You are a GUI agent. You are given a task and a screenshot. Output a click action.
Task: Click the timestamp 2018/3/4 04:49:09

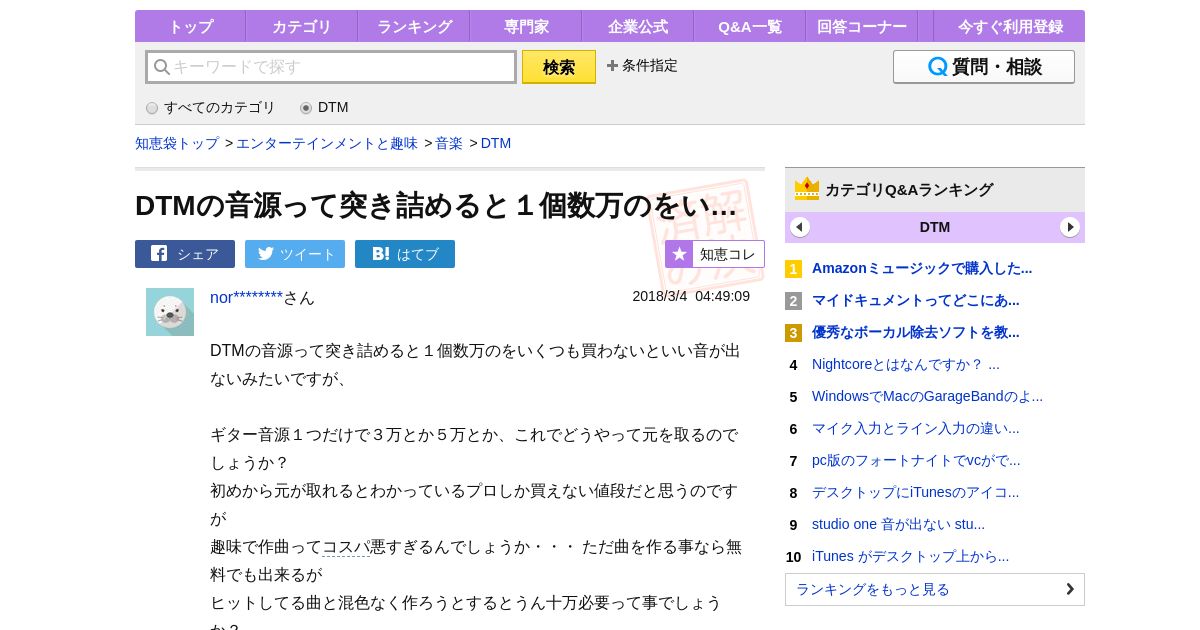point(691,296)
